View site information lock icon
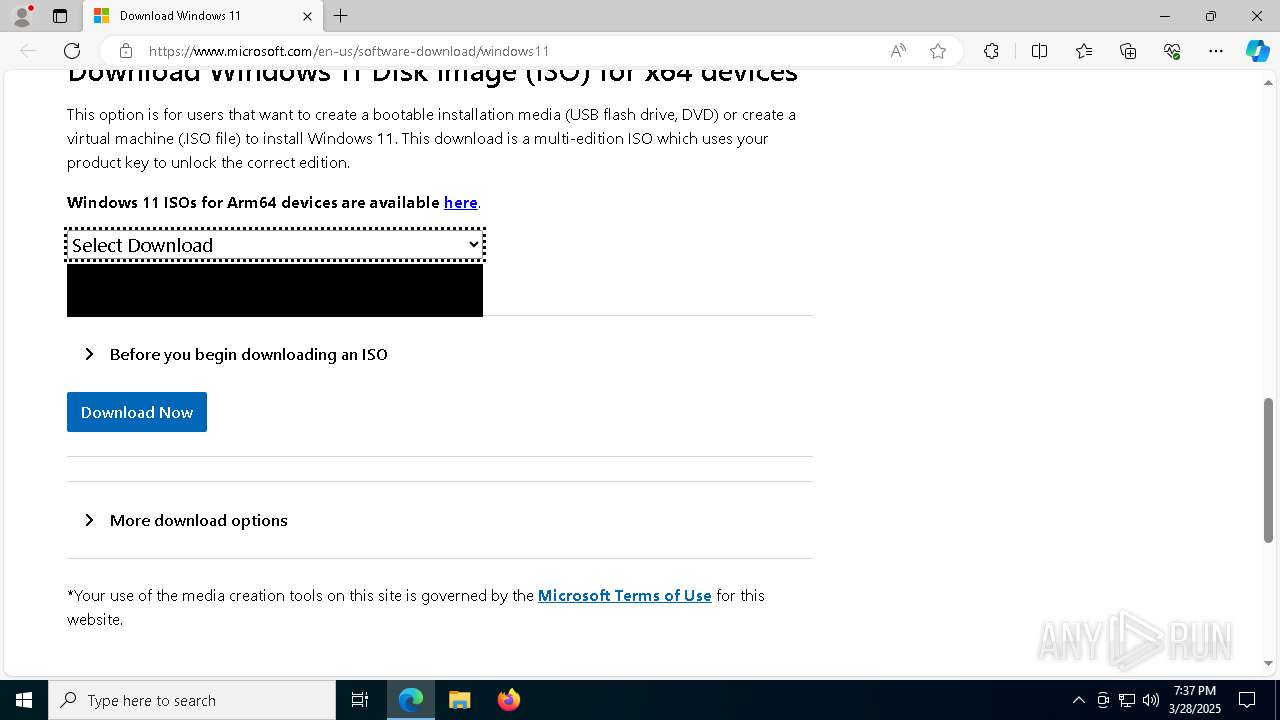Image resolution: width=1280 pixels, height=720 pixels. point(125,51)
